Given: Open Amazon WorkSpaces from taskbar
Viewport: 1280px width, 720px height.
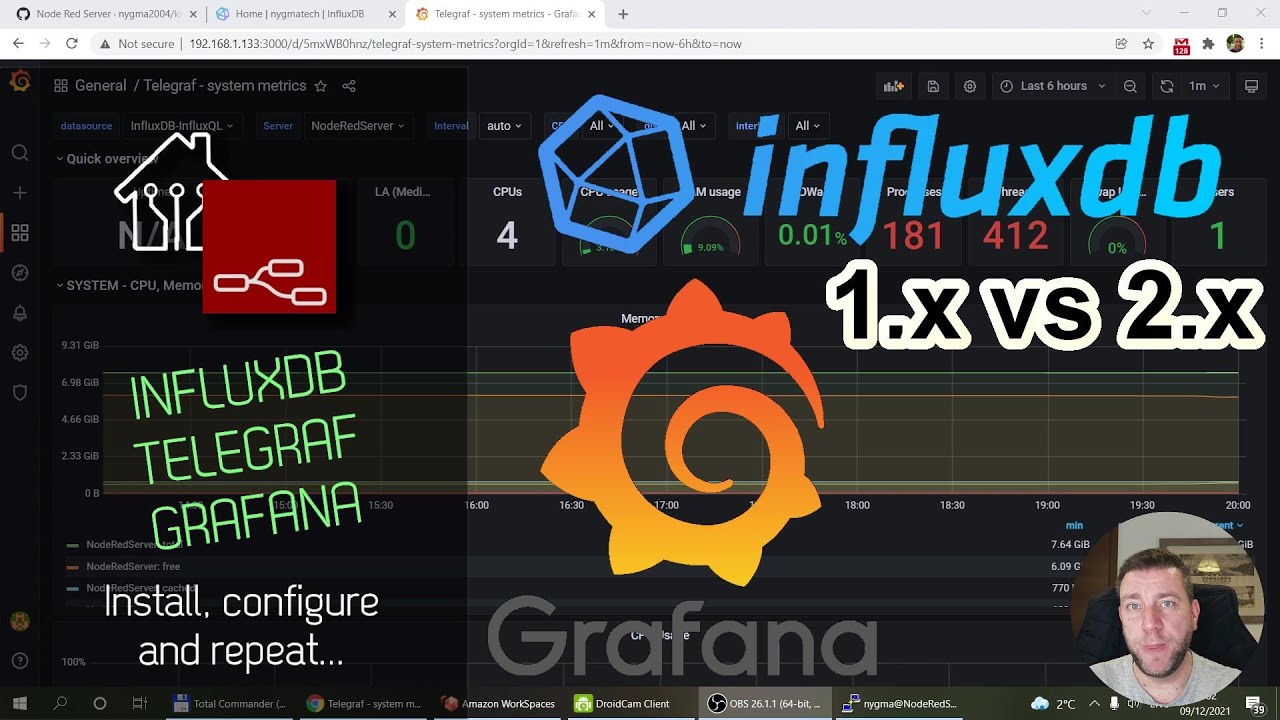Looking at the screenshot, I should tap(498, 703).
